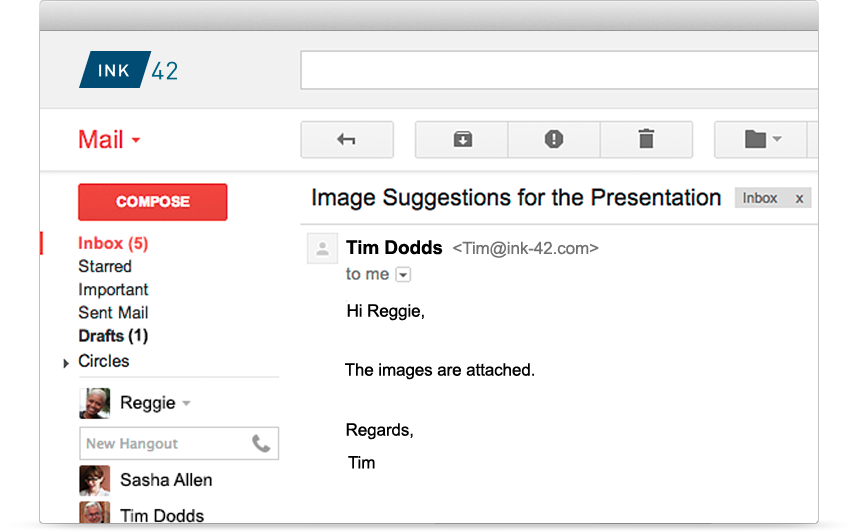Click the INK 42 logo
The width and height of the screenshot is (854, 532).
129,70
